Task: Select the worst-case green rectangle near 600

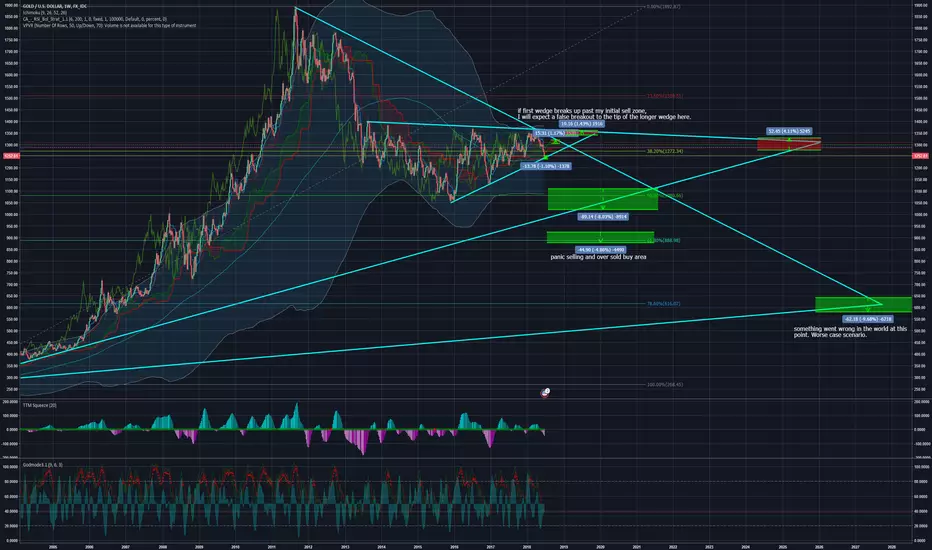Action: [863, 304]
